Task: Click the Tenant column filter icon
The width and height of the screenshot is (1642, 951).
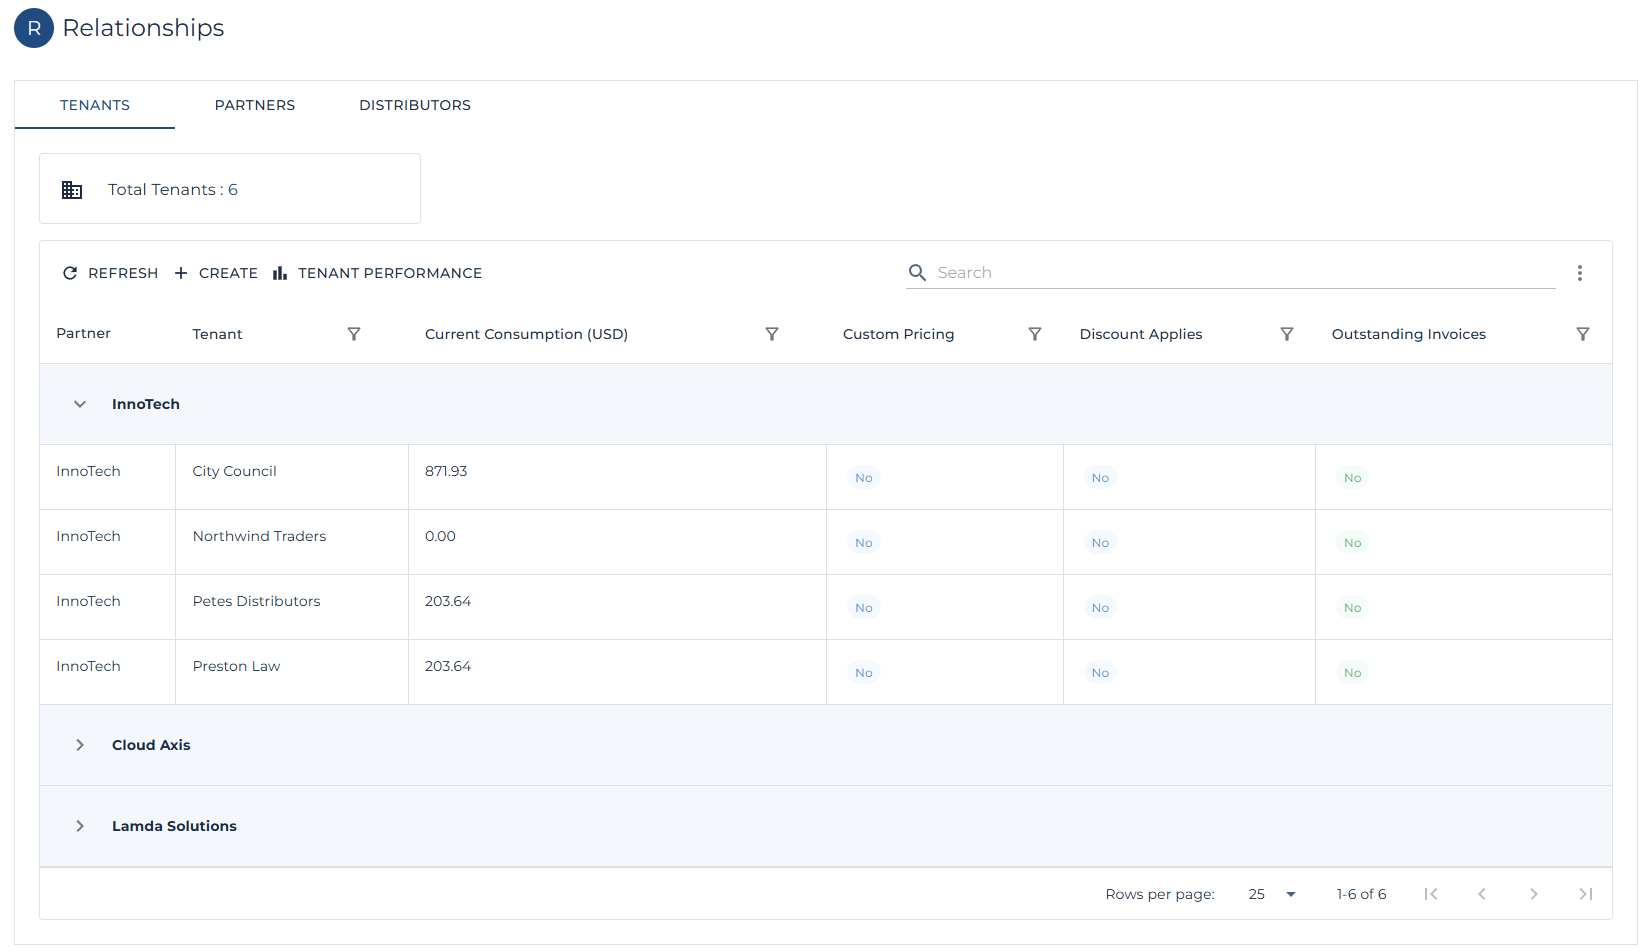Action: (x=354, y=334)
